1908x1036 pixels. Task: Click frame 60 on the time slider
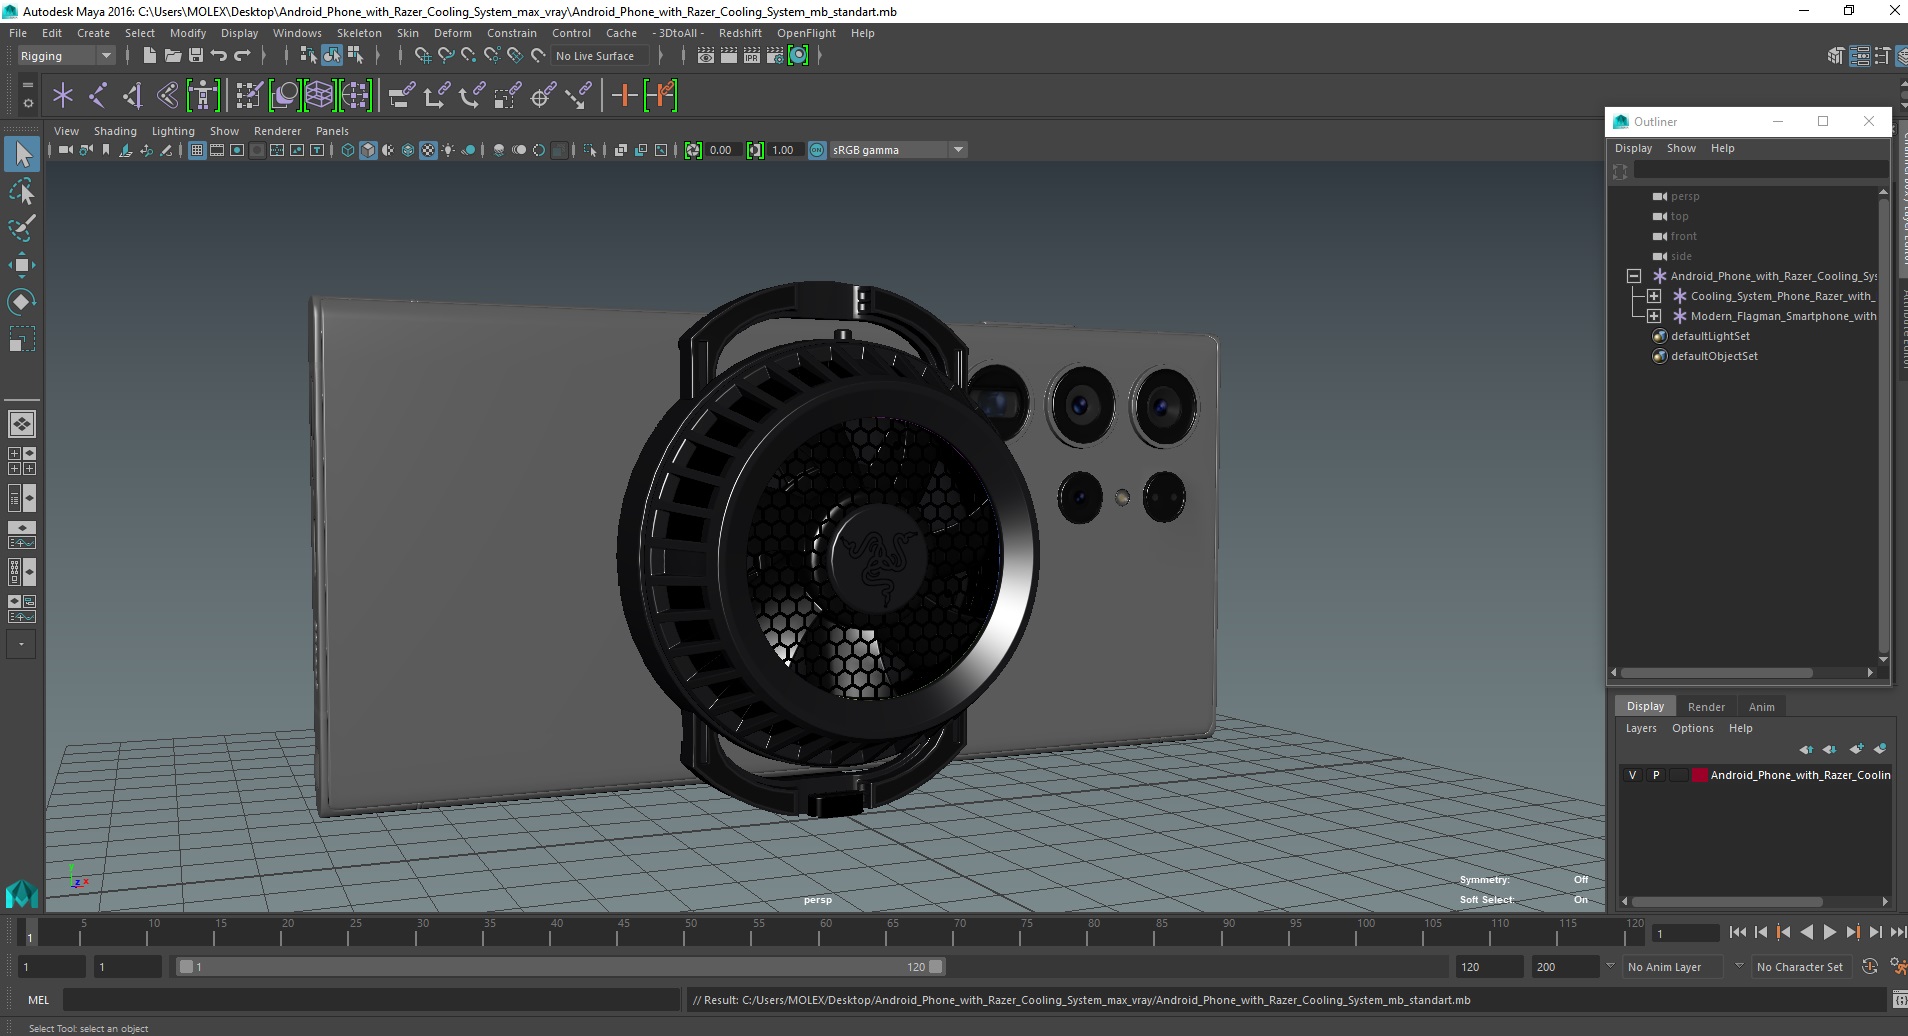pos(826,934)
